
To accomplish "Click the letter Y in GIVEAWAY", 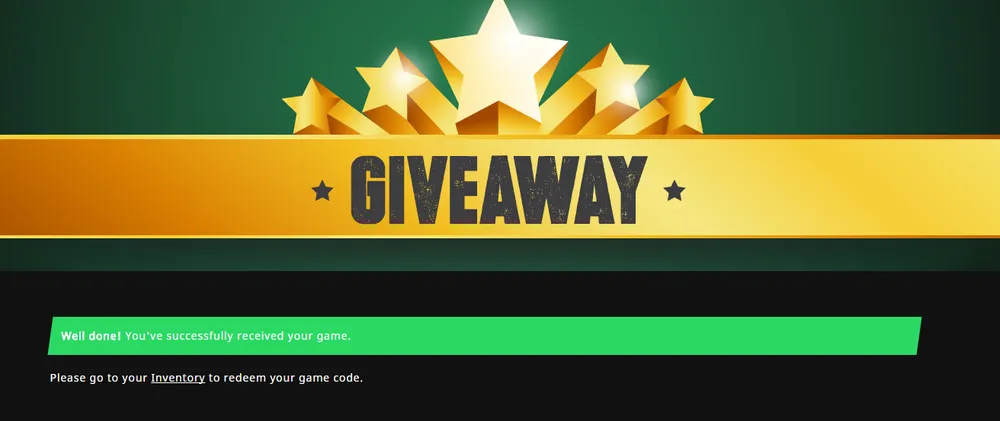I will (x=626, y=189).
